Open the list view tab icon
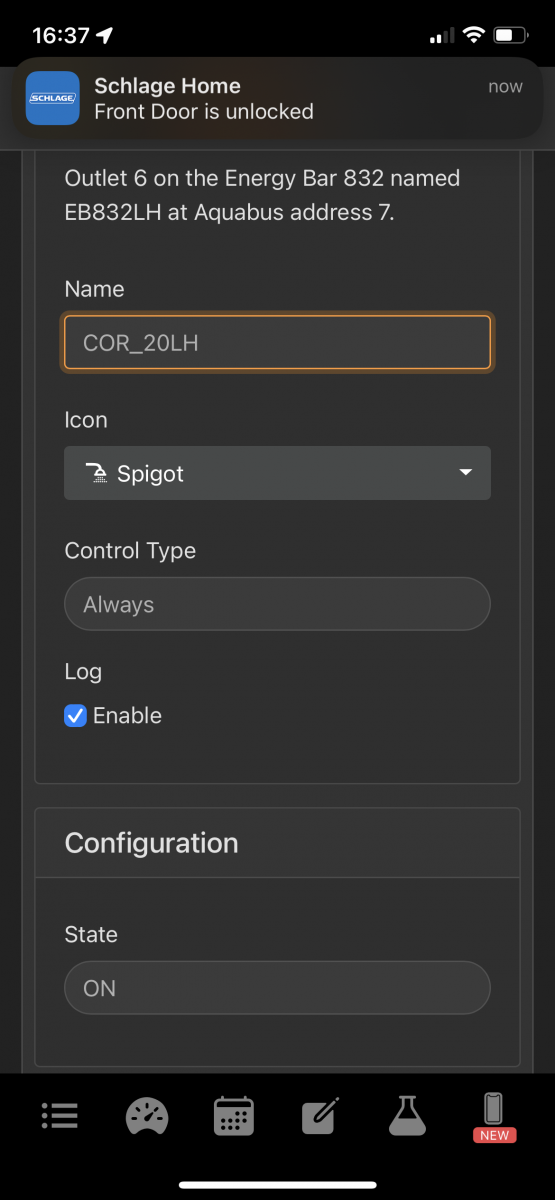This screenshot has width=555, height=1200. pyautogui.click(x=60, y=1115)
